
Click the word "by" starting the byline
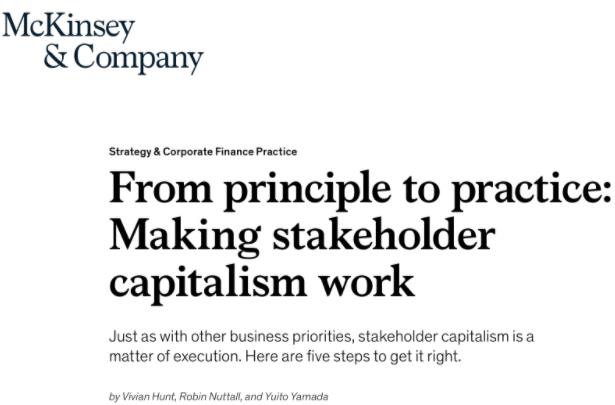113,396
